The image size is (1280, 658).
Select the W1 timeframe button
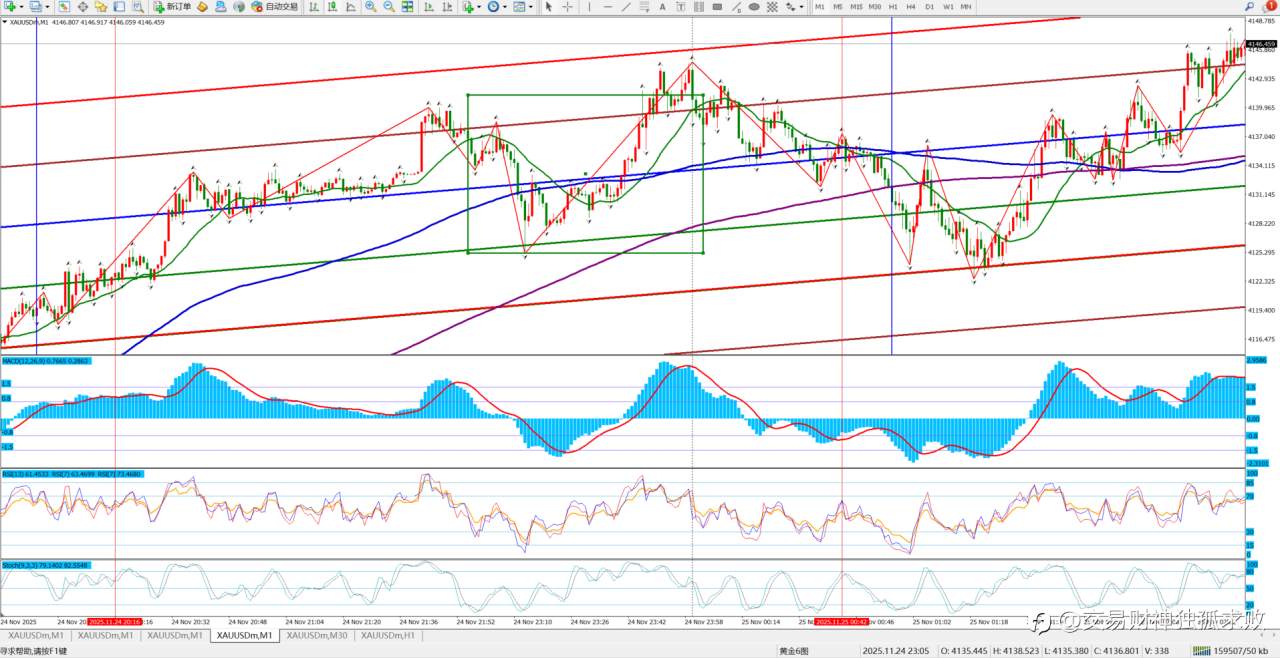948,6
